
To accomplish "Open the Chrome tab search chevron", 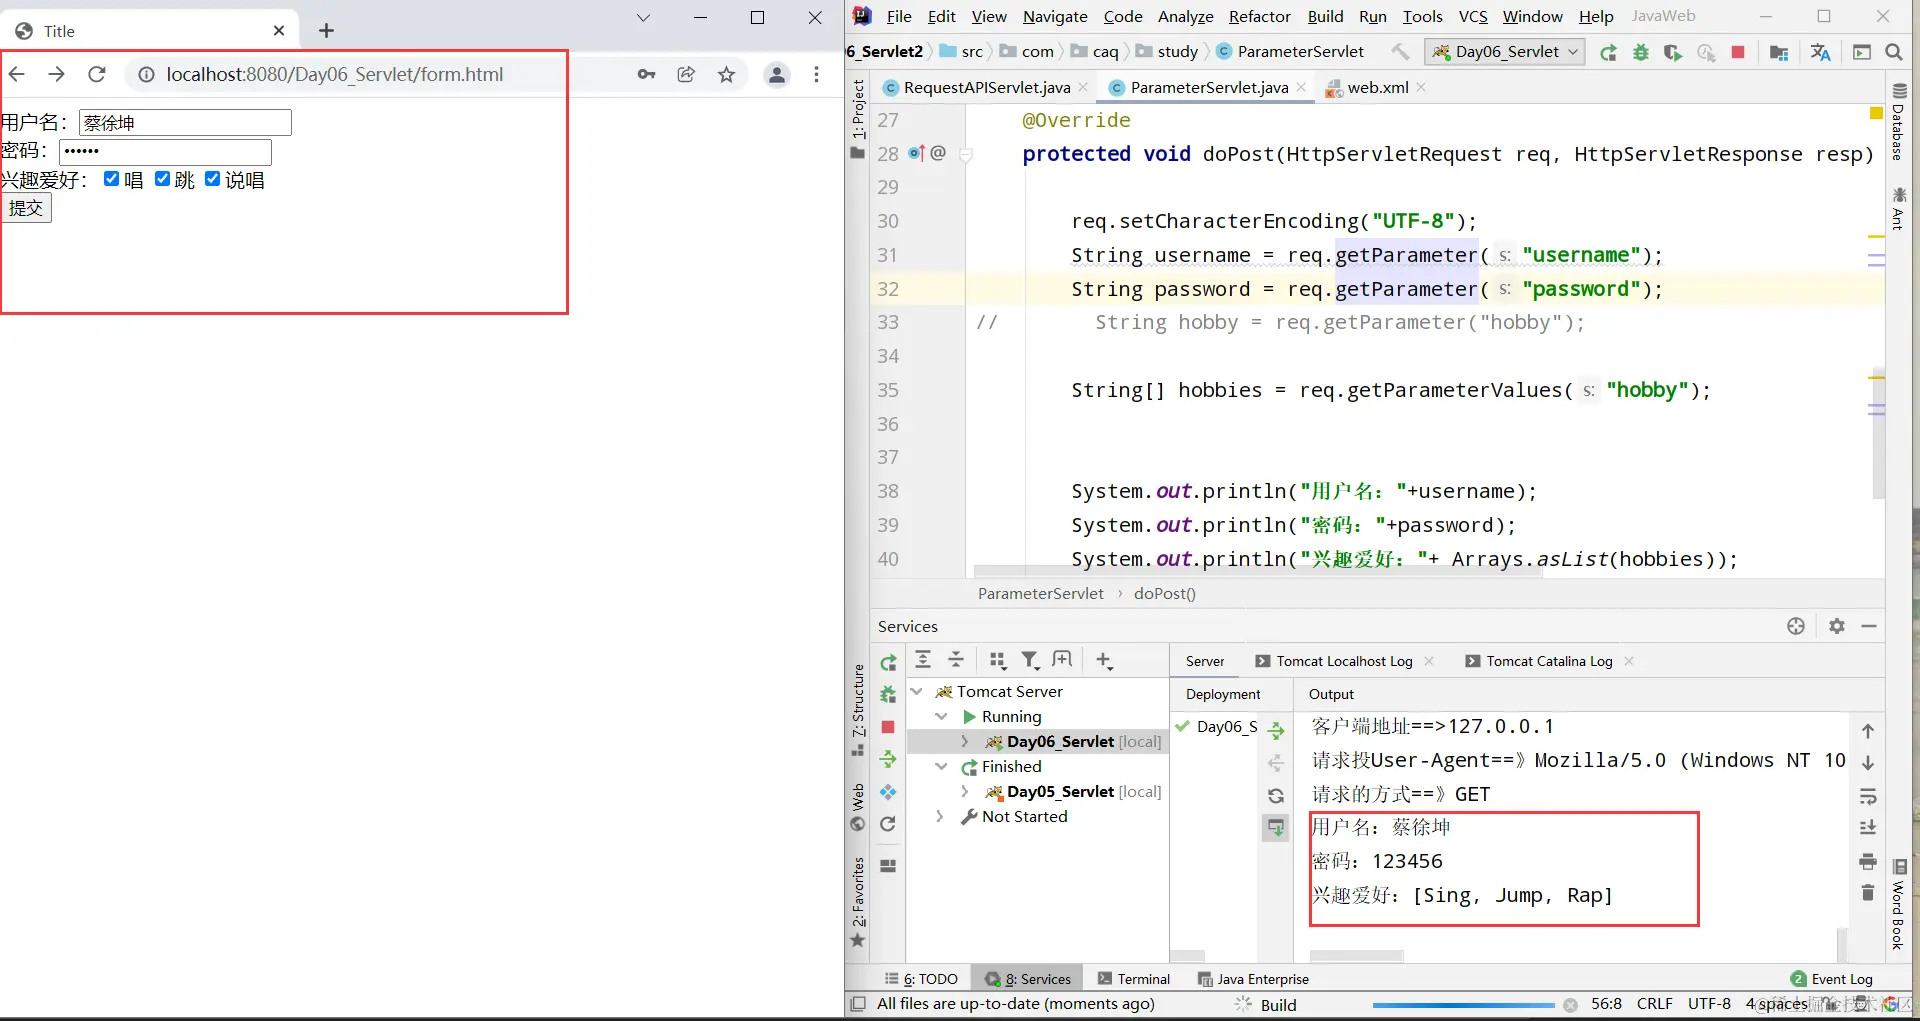I will pyautogui.click(x=643, y=17).
